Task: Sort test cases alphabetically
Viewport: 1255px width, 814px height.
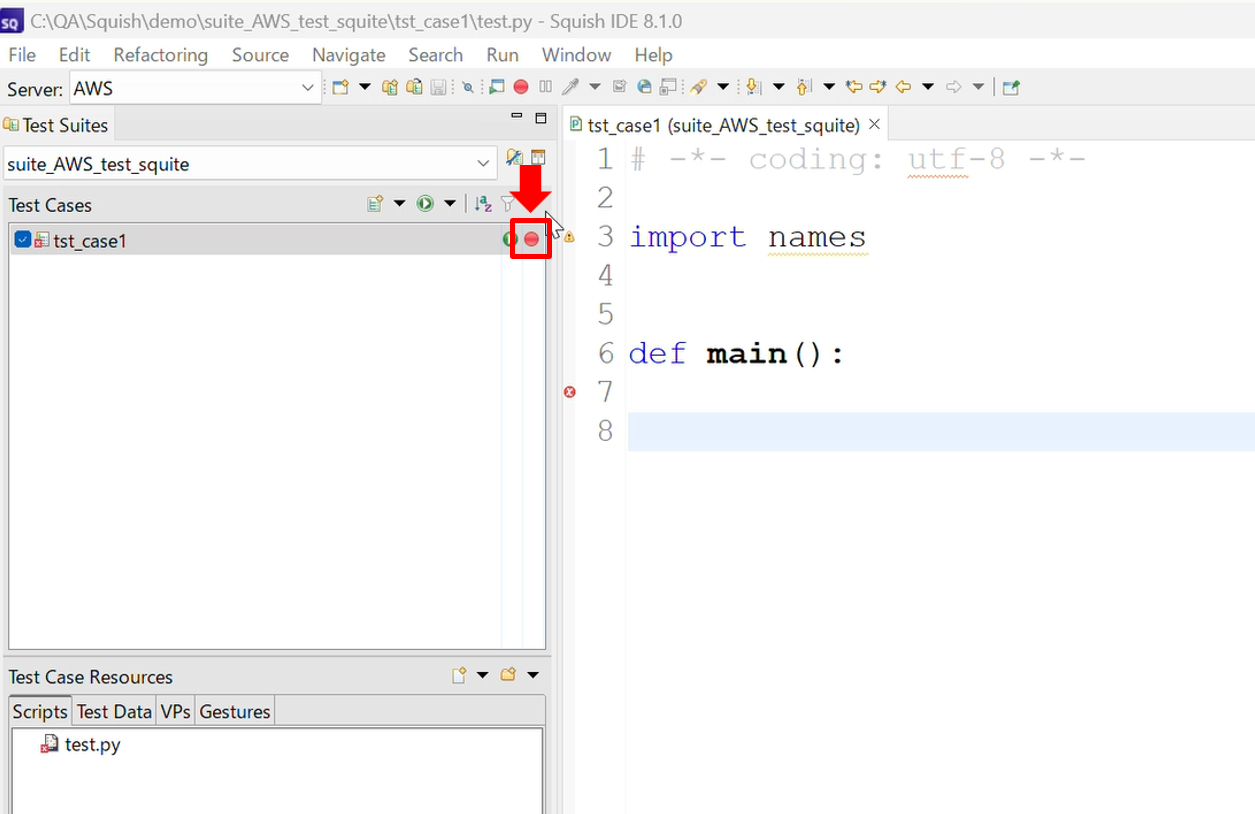Action: [483, 204]
